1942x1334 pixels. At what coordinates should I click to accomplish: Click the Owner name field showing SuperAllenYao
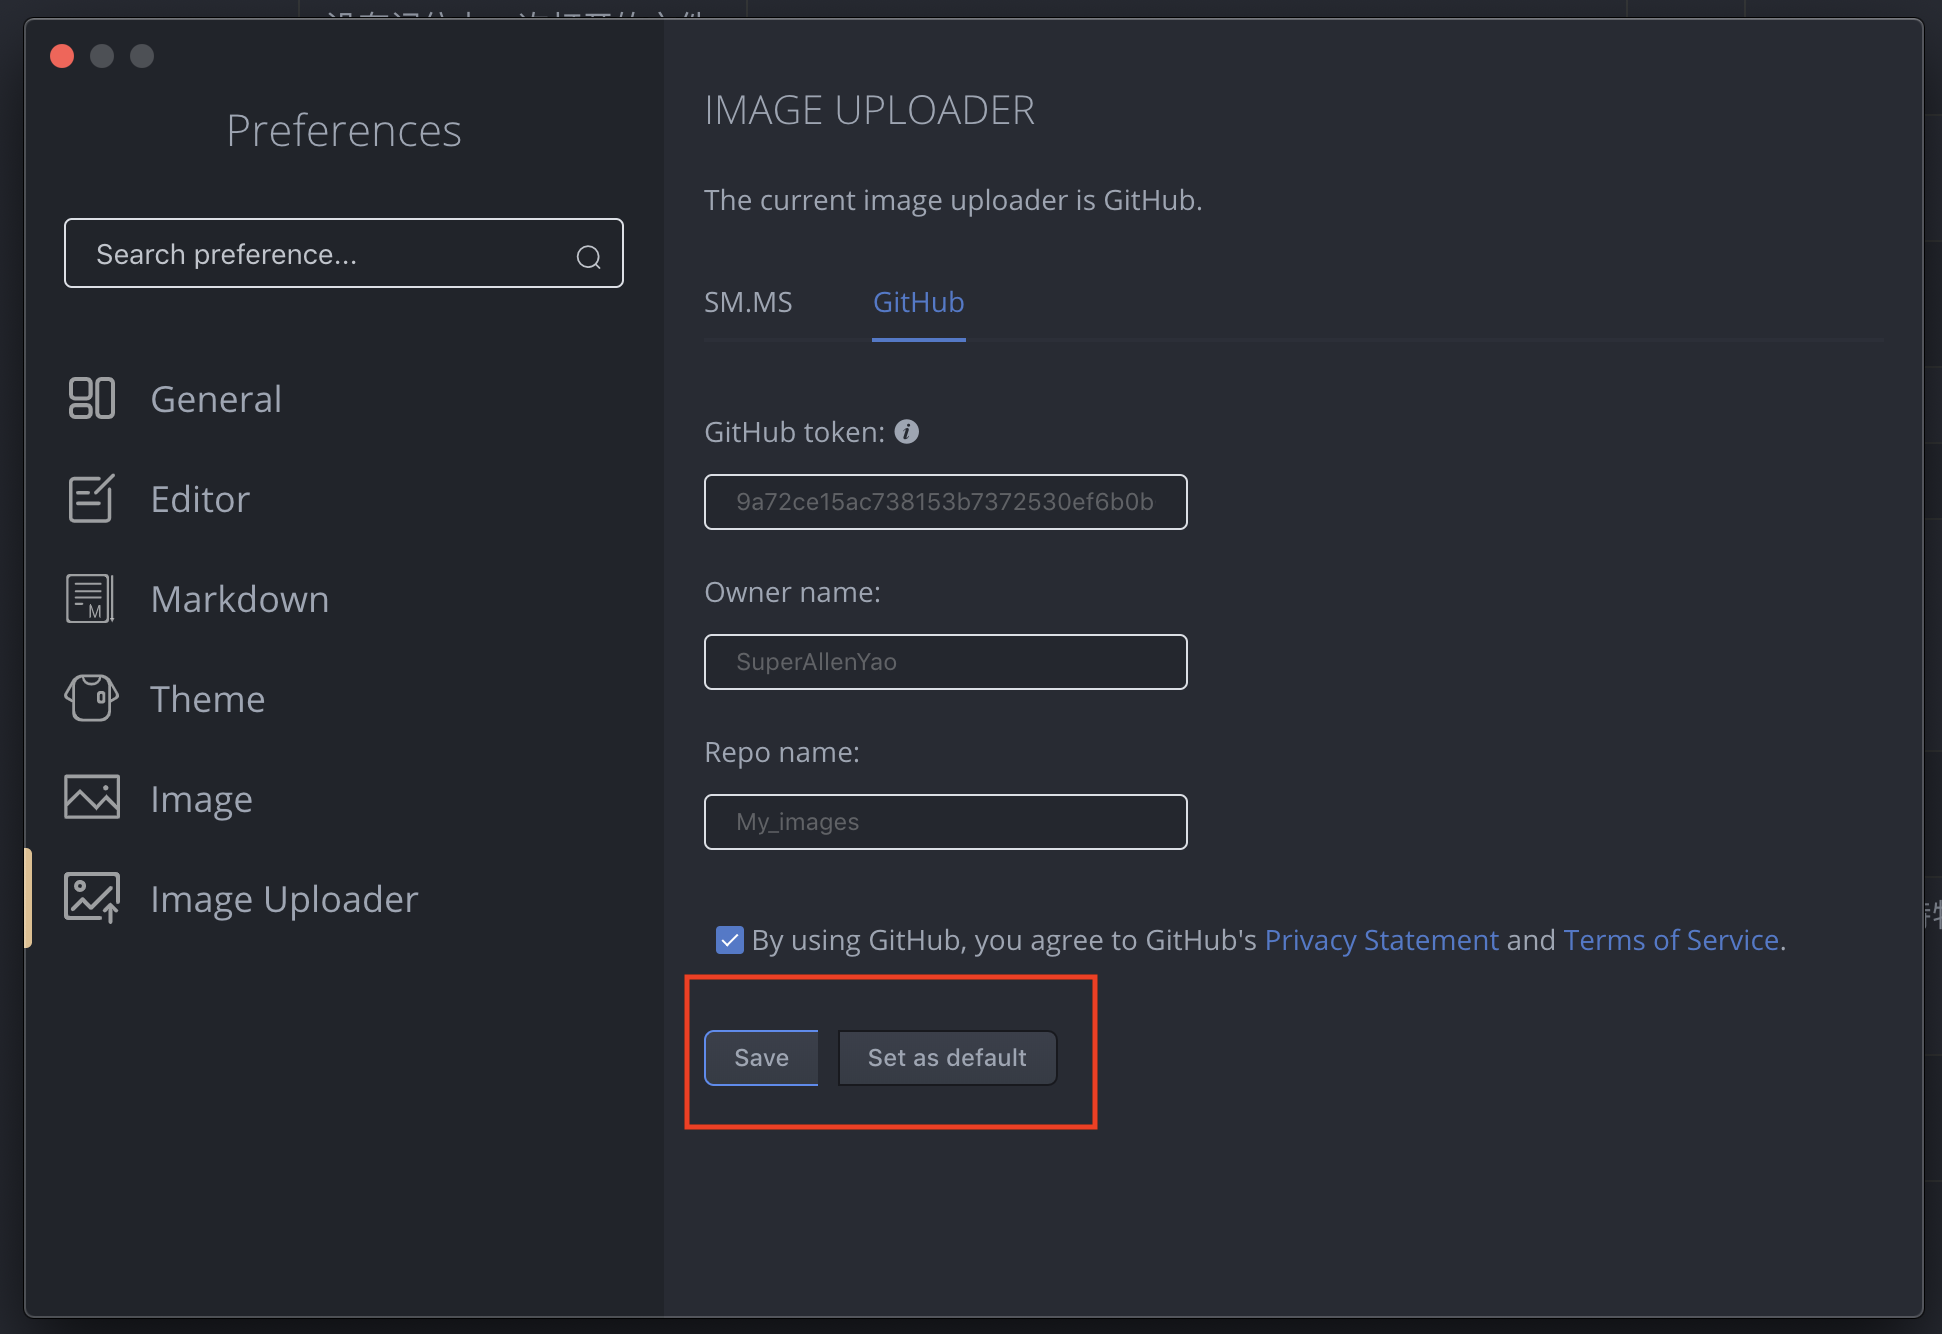coord(944,661)
